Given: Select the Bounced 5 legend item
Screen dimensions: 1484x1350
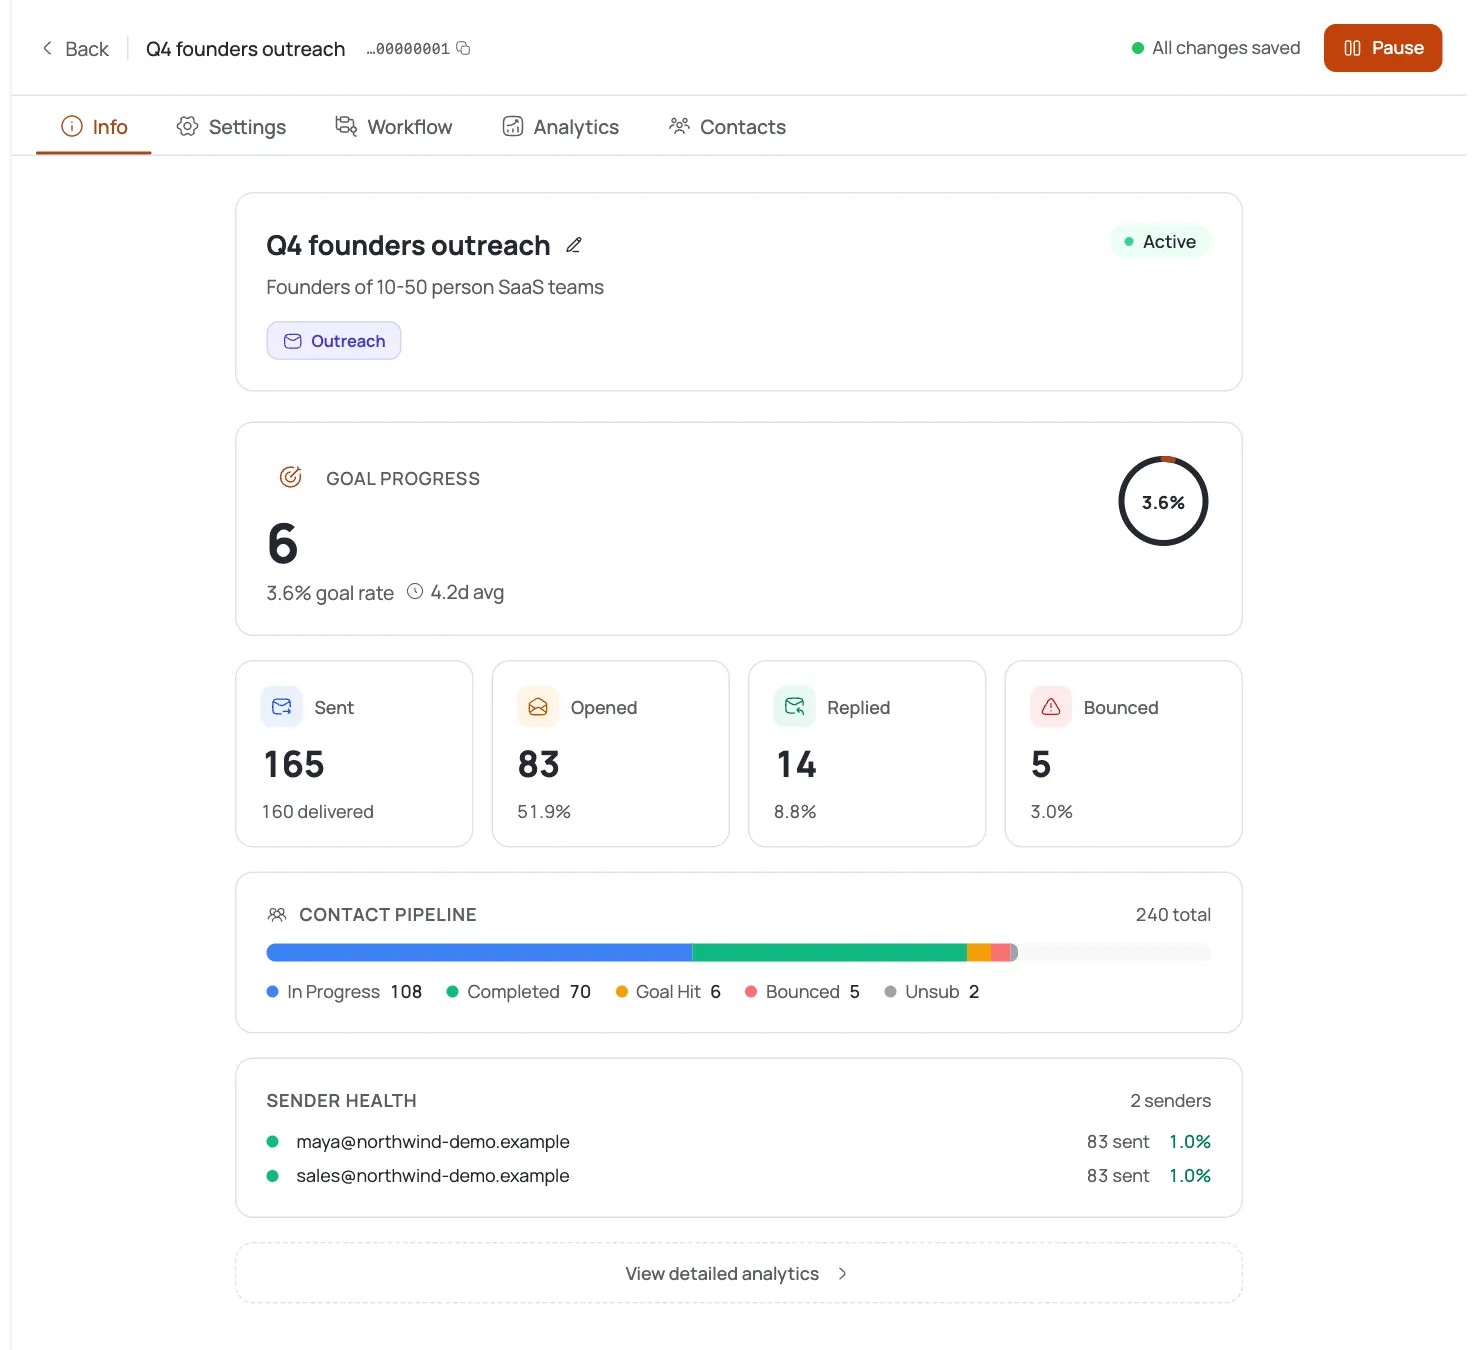Looking at the screenshot, I should tap(803, 991).
